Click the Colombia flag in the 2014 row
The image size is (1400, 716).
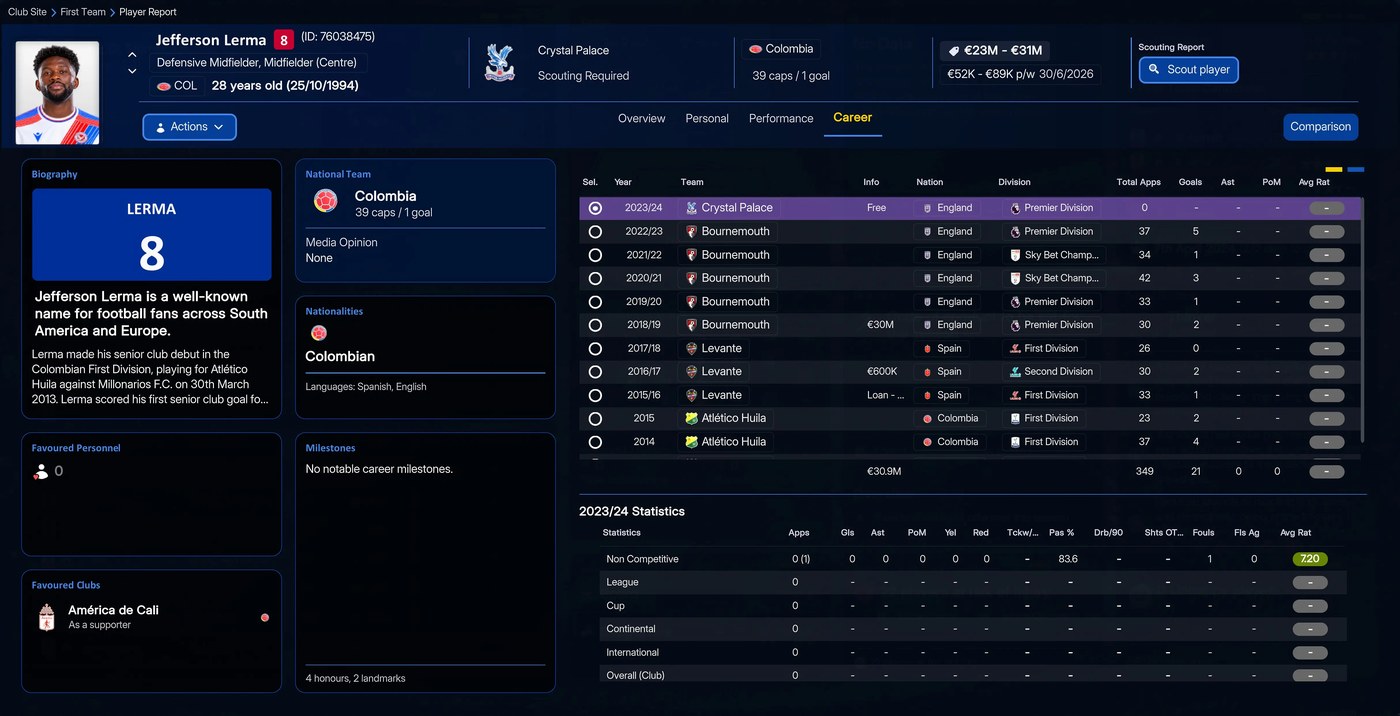[928, 441]
